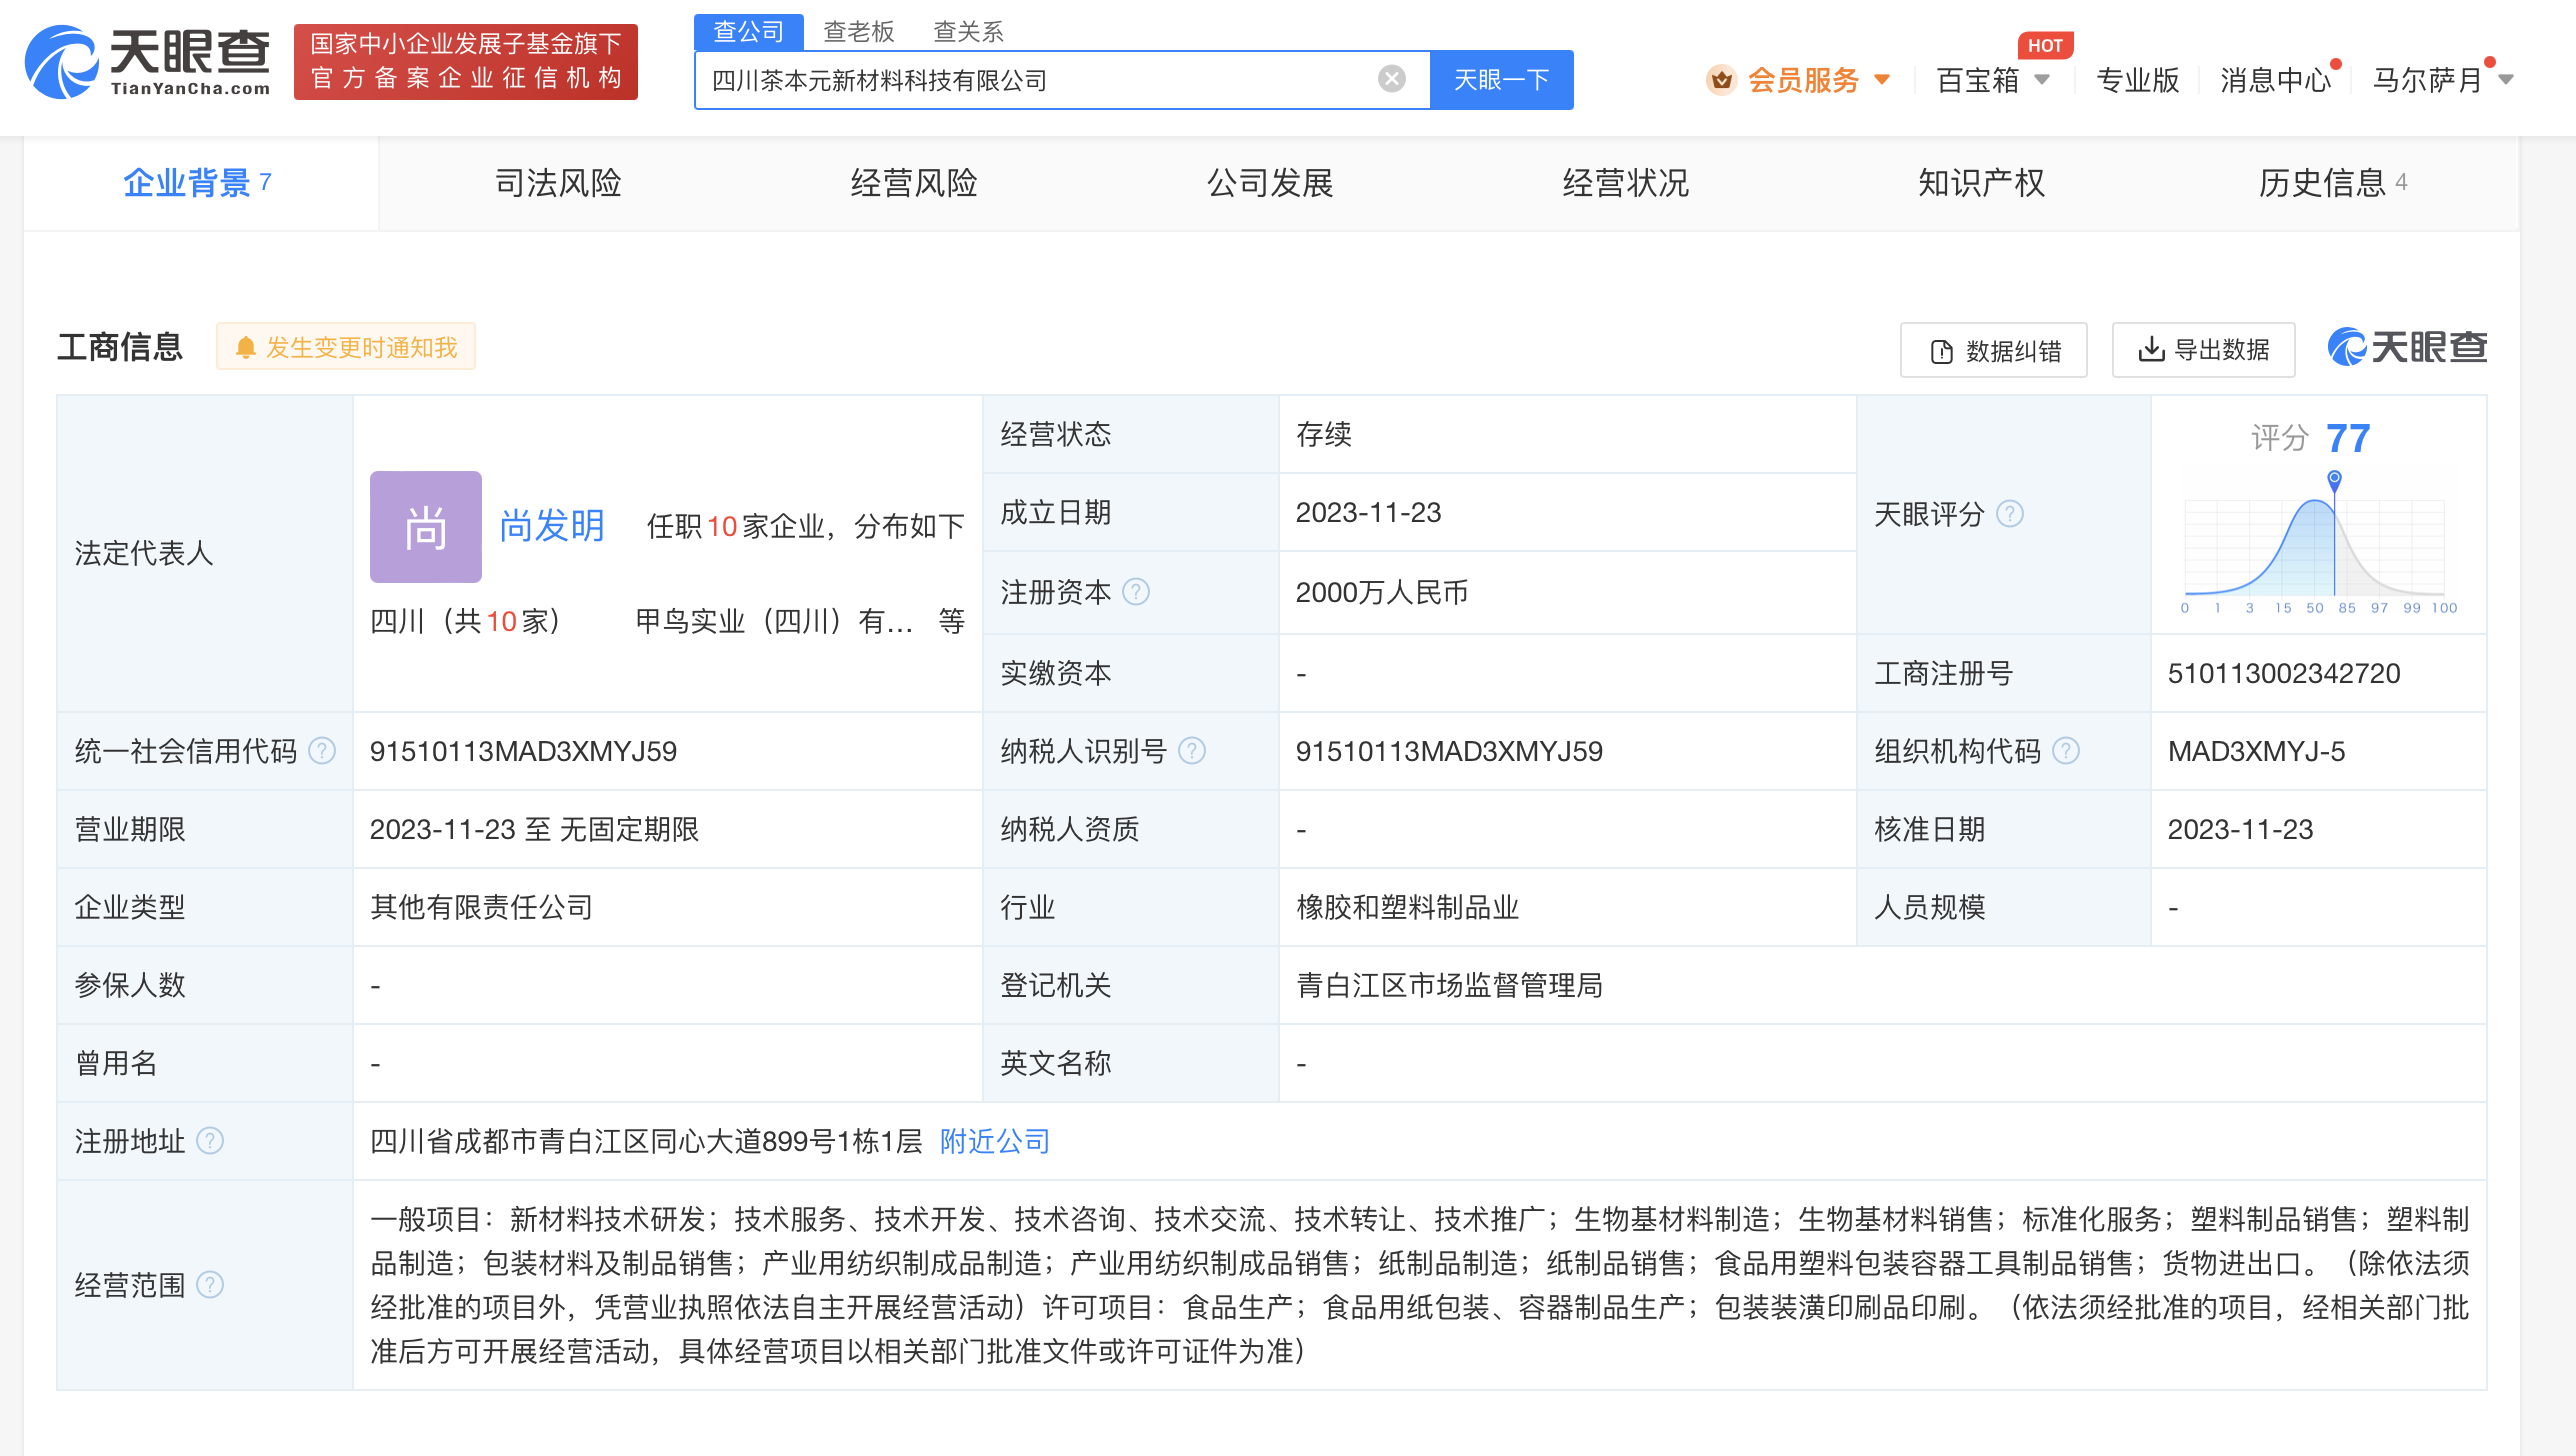Select the 公司发展 tab
Image resolution: width=2576 pixels, height=1456 pixels.
click(x=1270, y=183)
